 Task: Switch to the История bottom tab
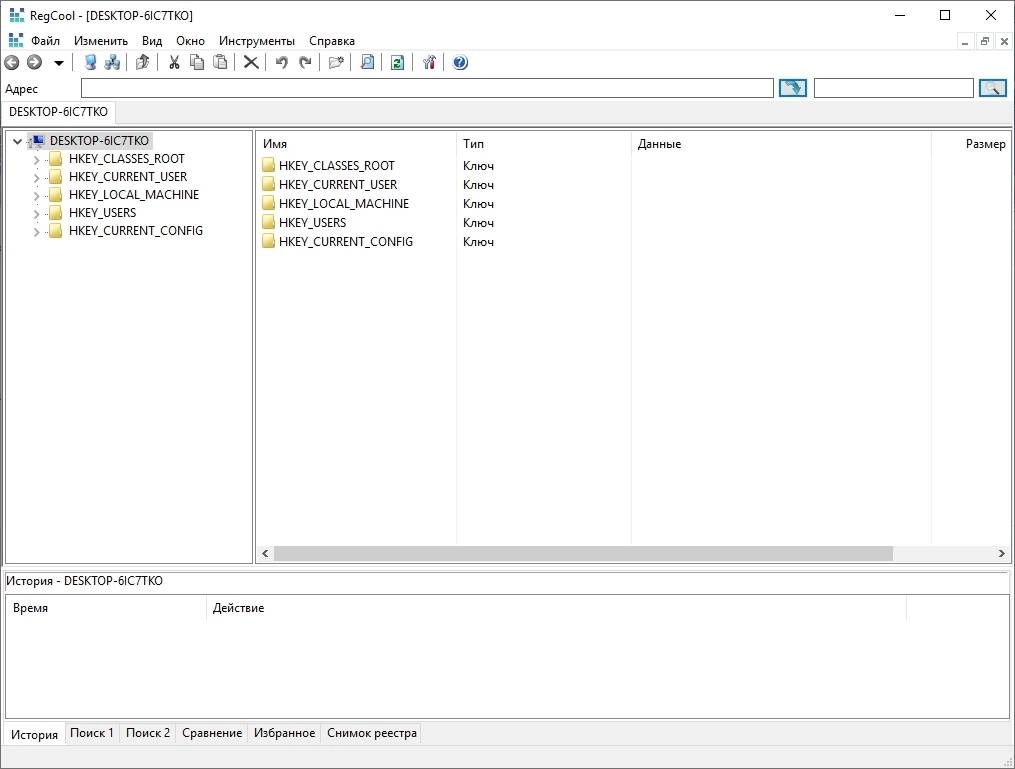tap(34, 735)
